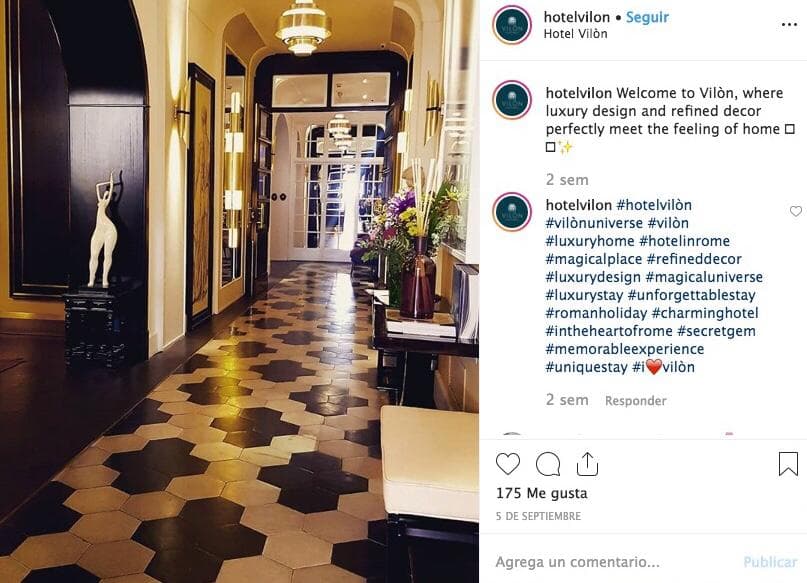The image size is (807, 583).
Task: Open the #romanholiday hashtag
Action: [x=596, y=313]
